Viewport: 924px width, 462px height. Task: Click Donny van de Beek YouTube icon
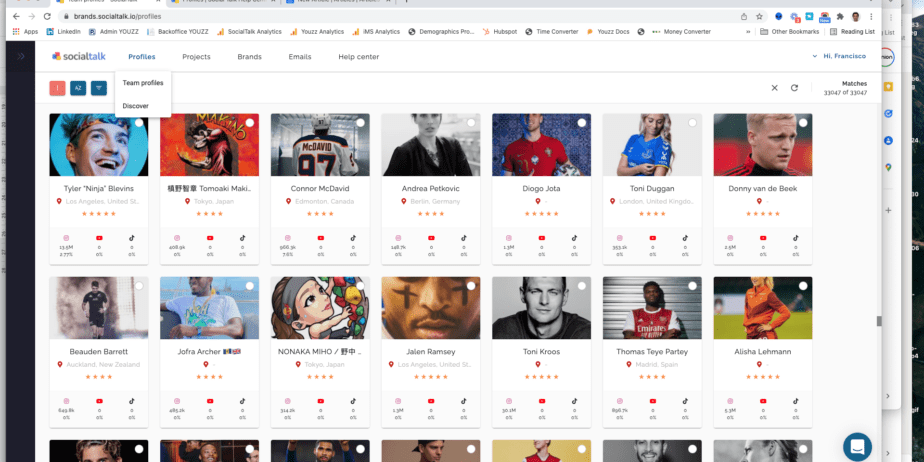click(763, 238)
